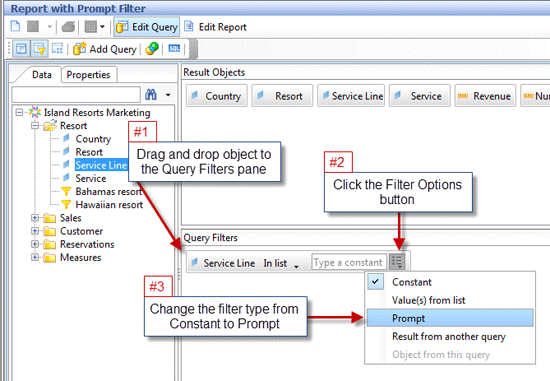Image resolution: width=550 pixels, height=381 pixels.
Task: Select the Country object in tree
Action: tap(93, 139)
